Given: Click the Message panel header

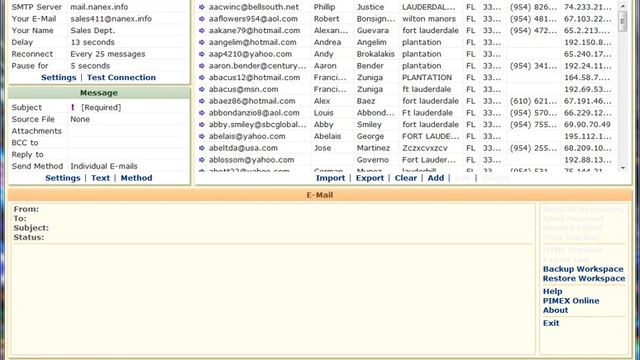Looking at the screenshot, I should (x=99, y=93).
